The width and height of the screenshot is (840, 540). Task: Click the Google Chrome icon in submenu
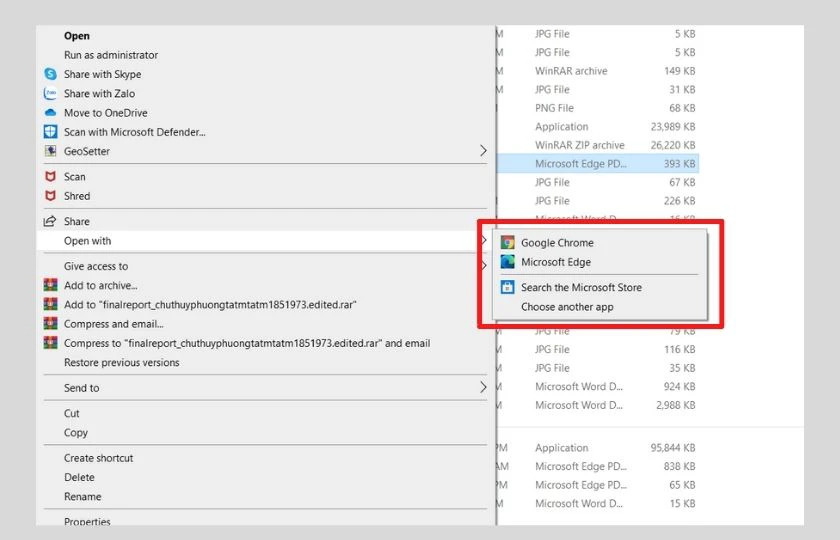[507, 243]
